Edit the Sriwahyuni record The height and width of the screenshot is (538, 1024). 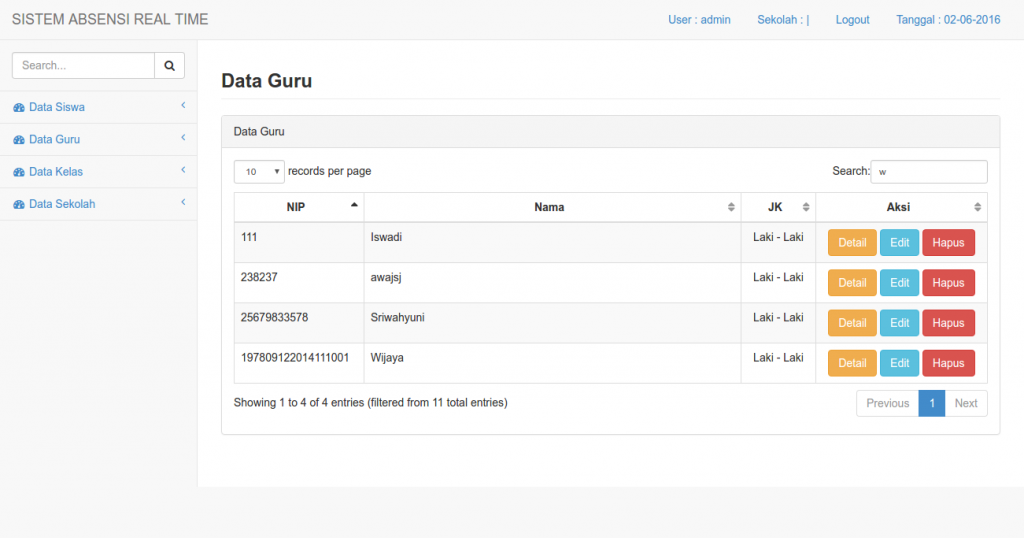(x=899, y=323)
